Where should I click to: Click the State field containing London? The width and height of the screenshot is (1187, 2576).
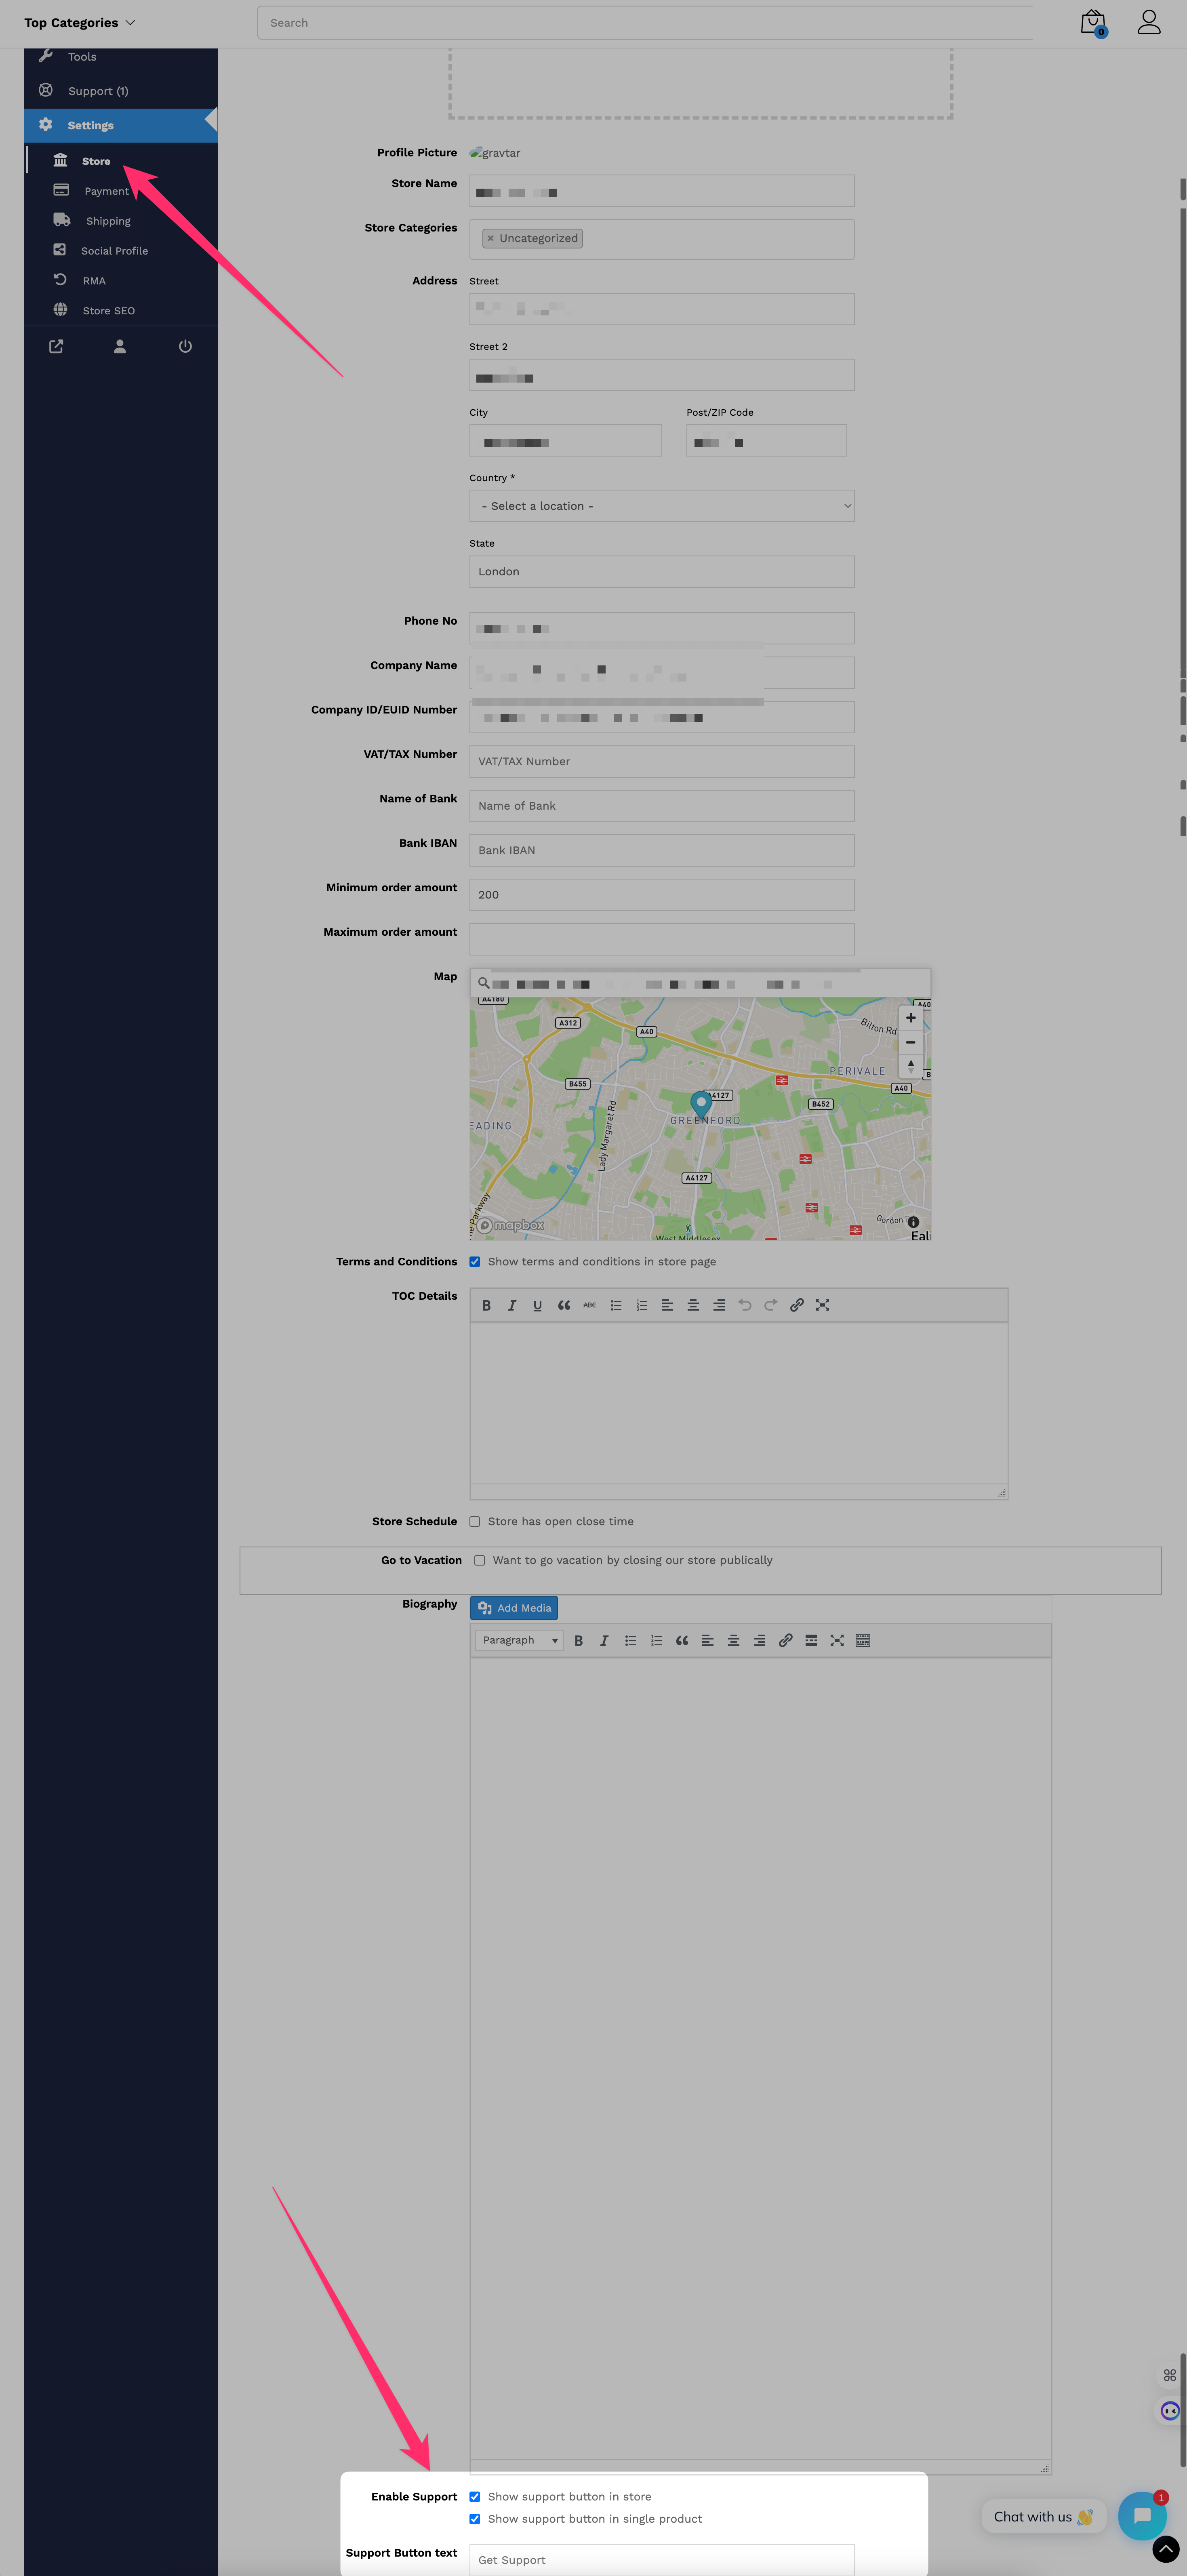[x=662, y=572]
